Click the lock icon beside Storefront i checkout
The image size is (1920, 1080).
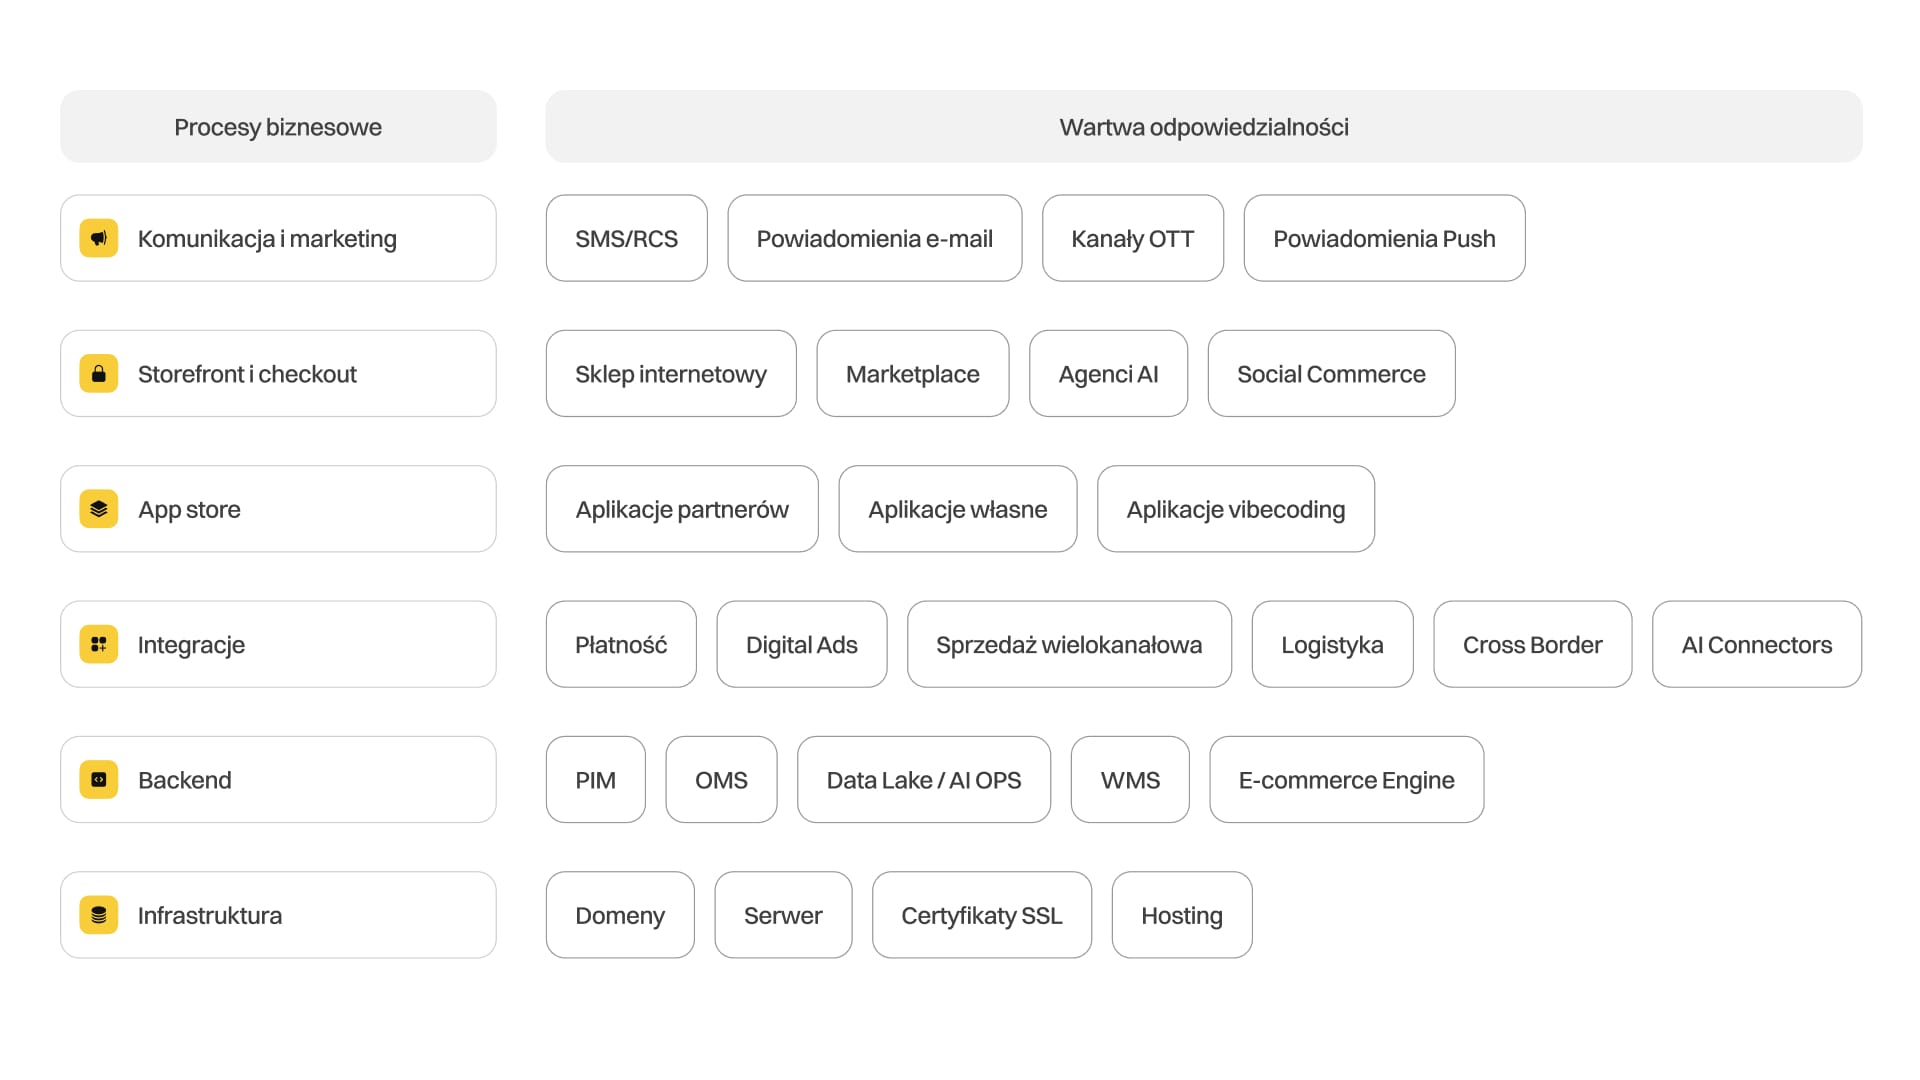(x=99, y=374)
